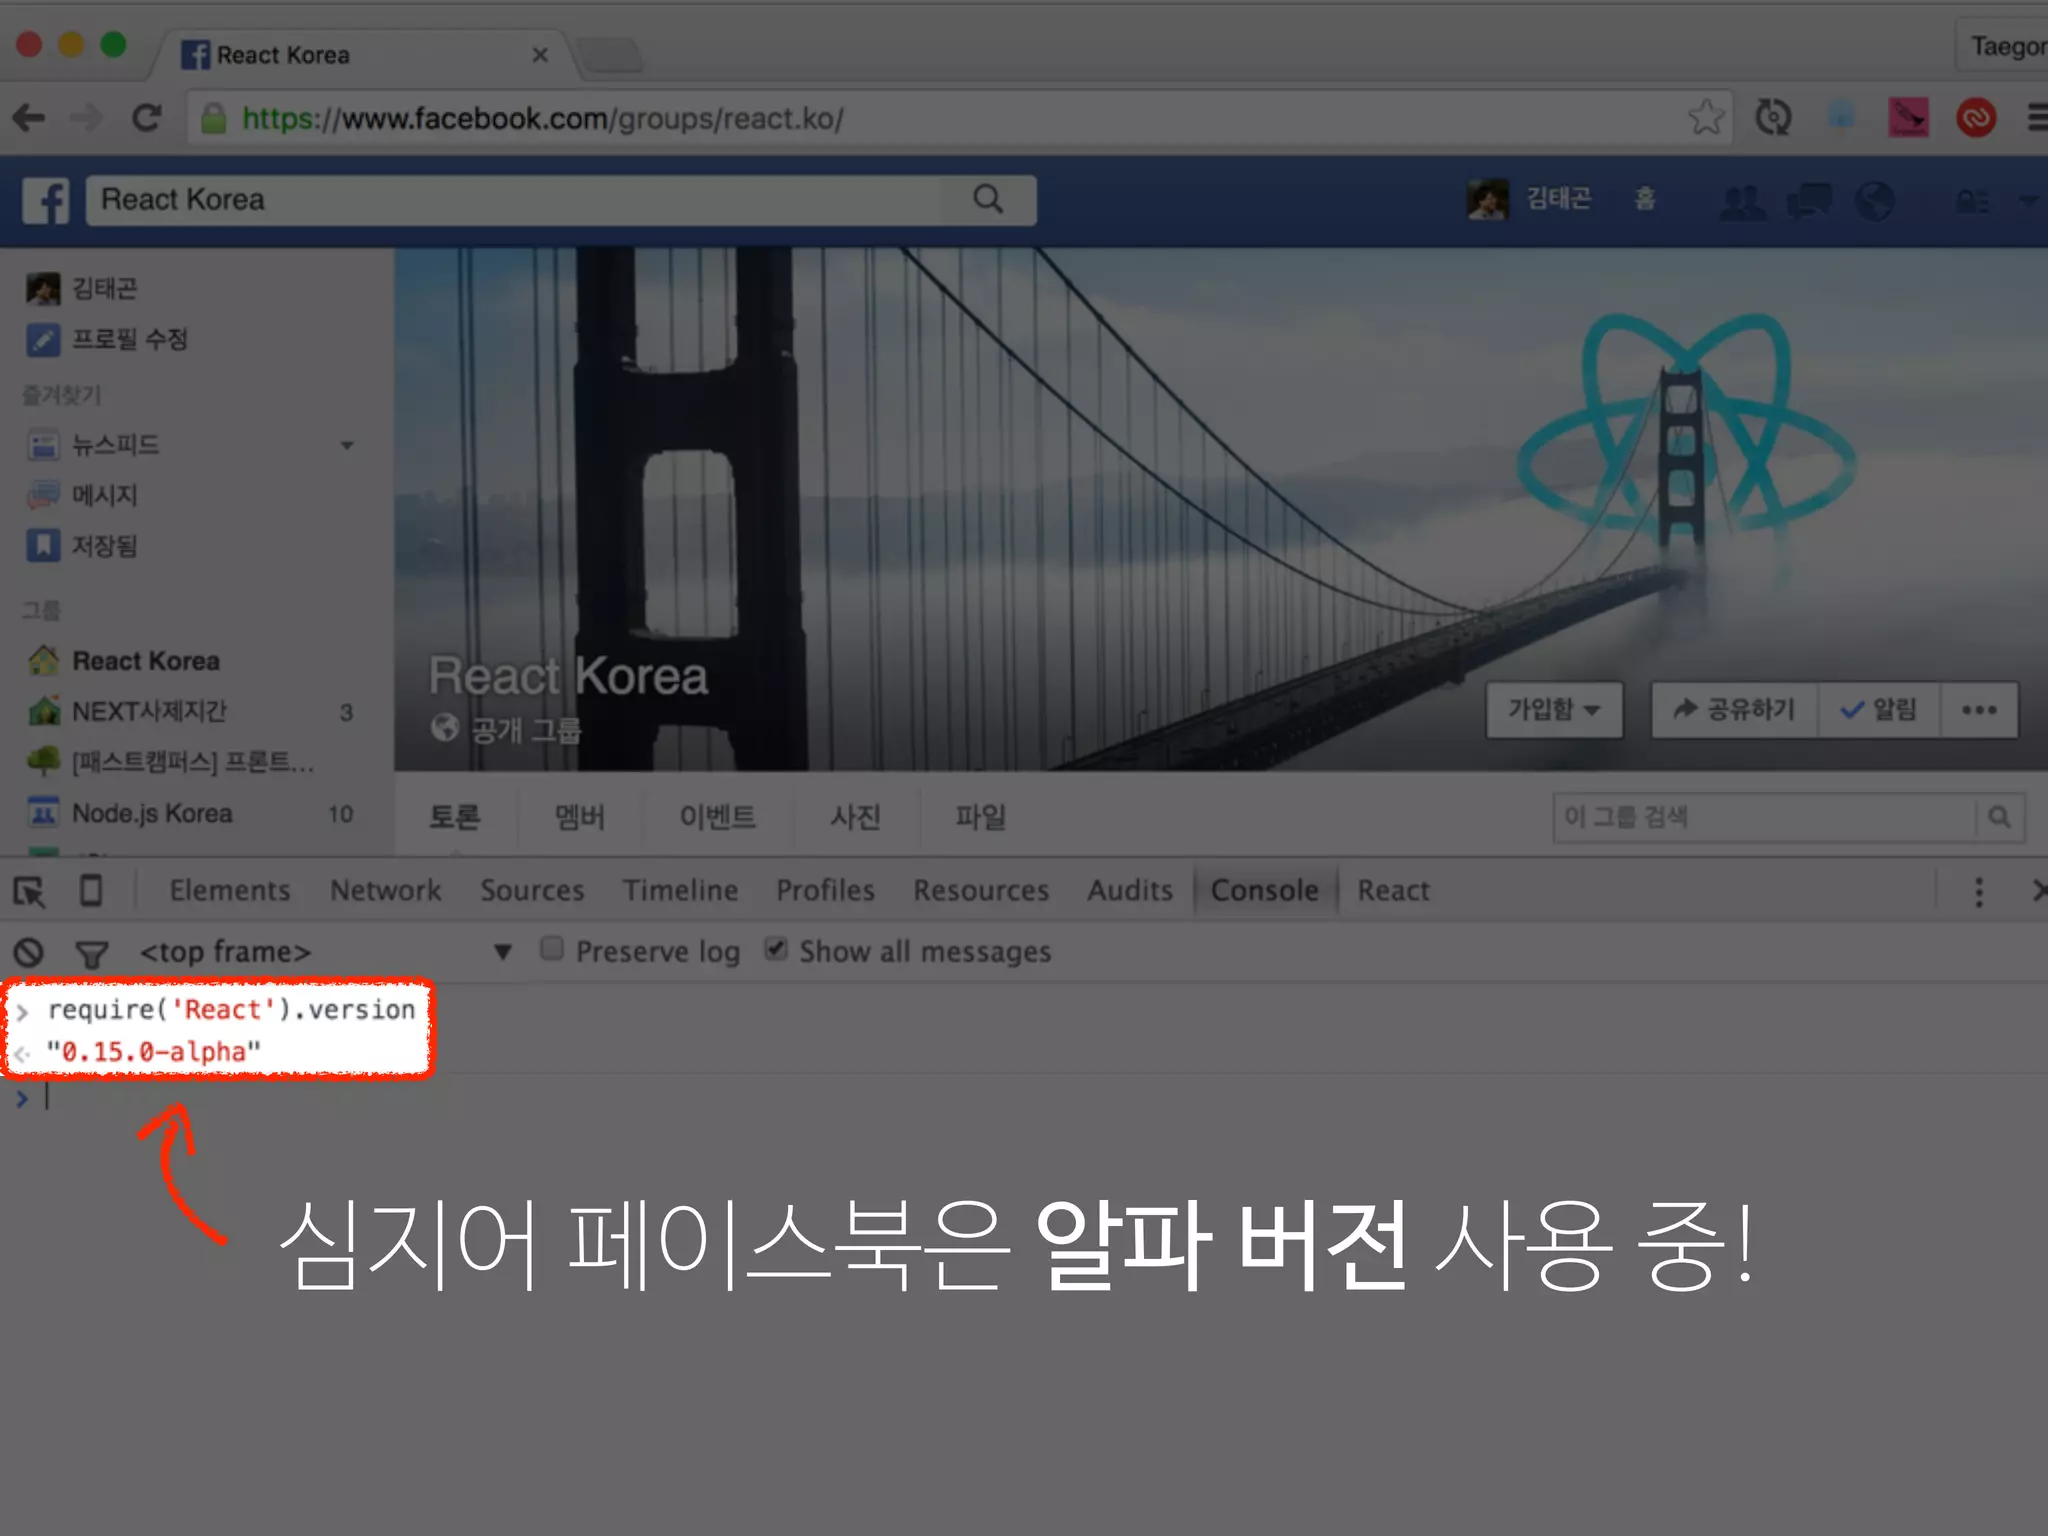Screen dimensions: 2048x1536
Task: Select the DevTools inspect element icon
Action: (x=29, y=891)
